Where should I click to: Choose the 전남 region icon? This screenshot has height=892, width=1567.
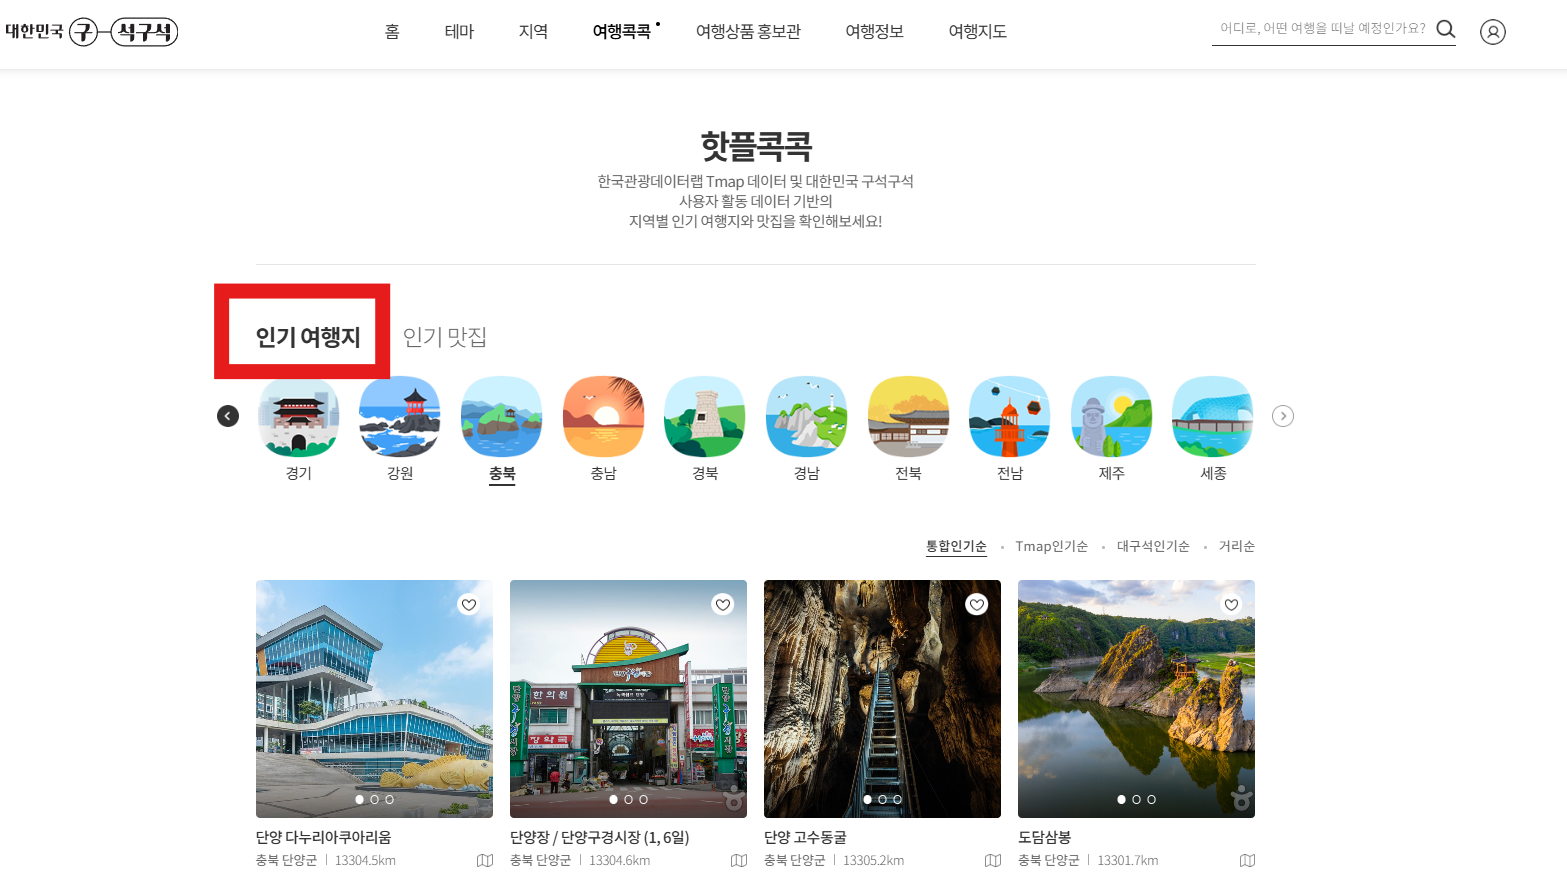[1009, 416]
